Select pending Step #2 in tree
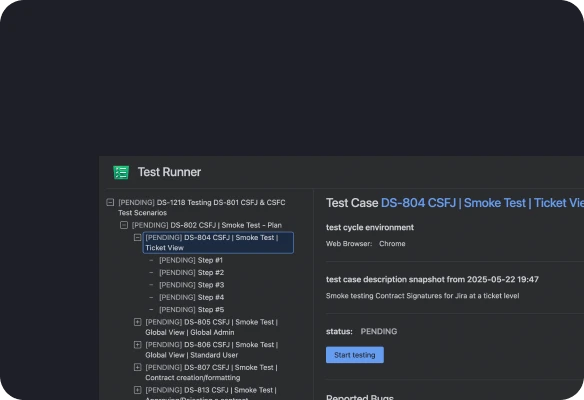 point(191,273)
